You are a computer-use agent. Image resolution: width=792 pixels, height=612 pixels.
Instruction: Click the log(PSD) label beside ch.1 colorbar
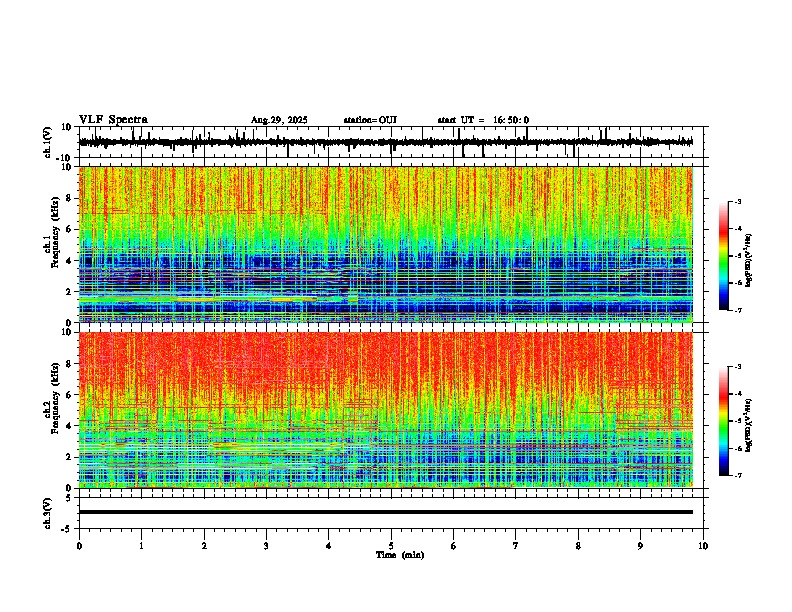coord(749,261)
